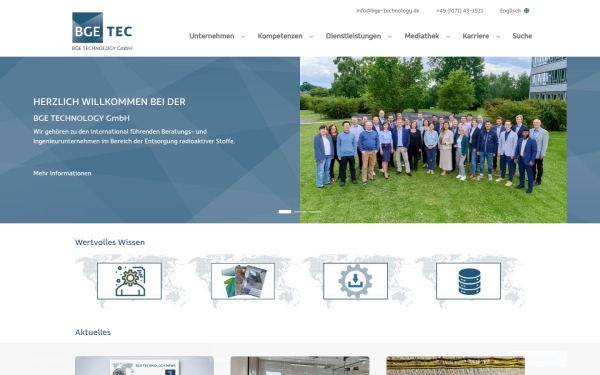Open the person-with-gear knowledge tile

(x=129, y=281)
